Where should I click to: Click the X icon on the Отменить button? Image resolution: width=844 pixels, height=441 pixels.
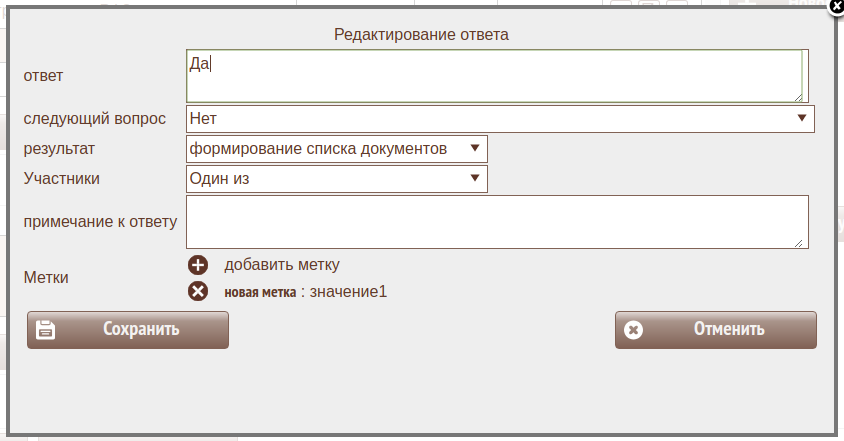click(633, 330)
